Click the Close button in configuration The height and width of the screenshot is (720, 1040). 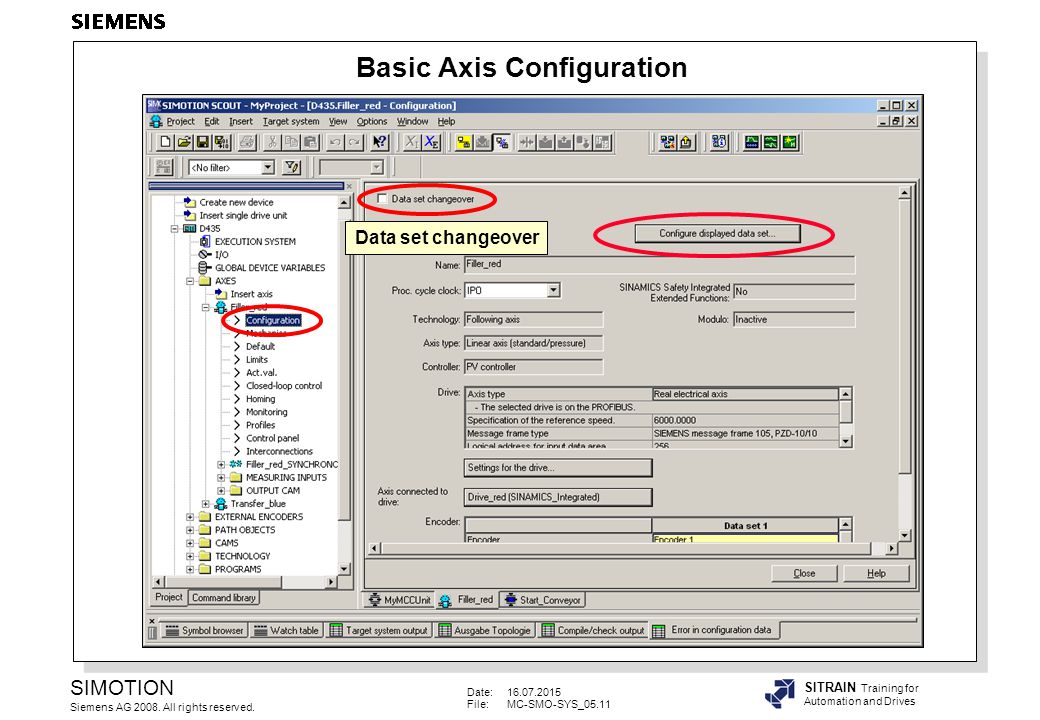(804, 573)
